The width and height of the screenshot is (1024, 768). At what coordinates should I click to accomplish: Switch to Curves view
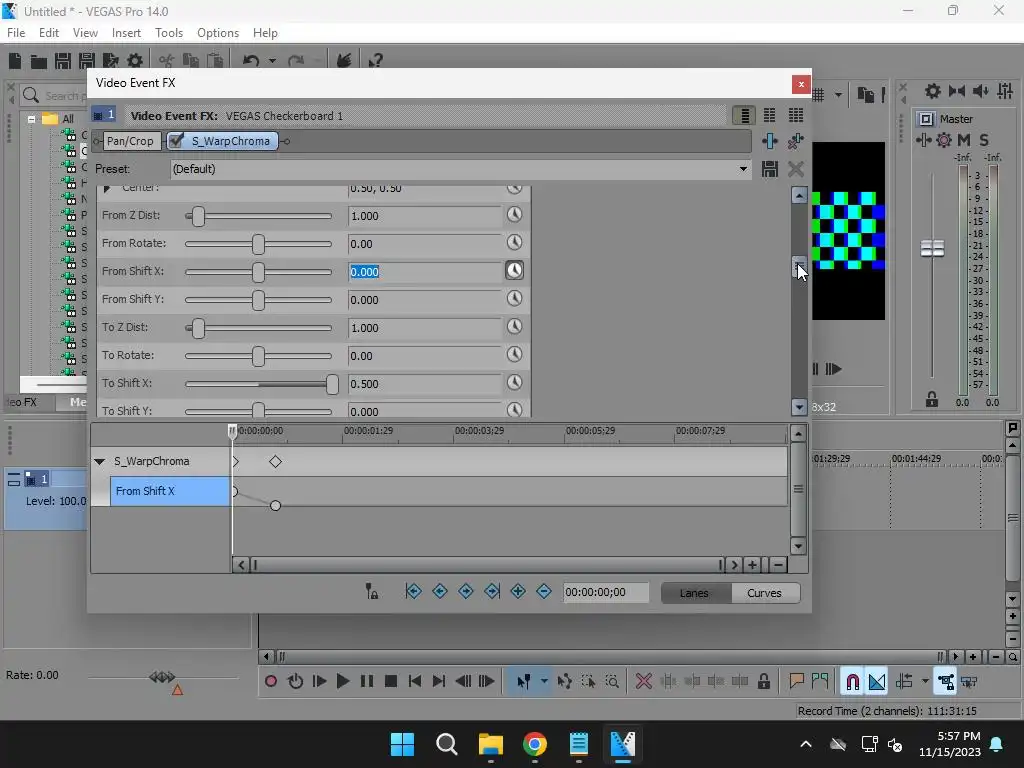[765, 593]
